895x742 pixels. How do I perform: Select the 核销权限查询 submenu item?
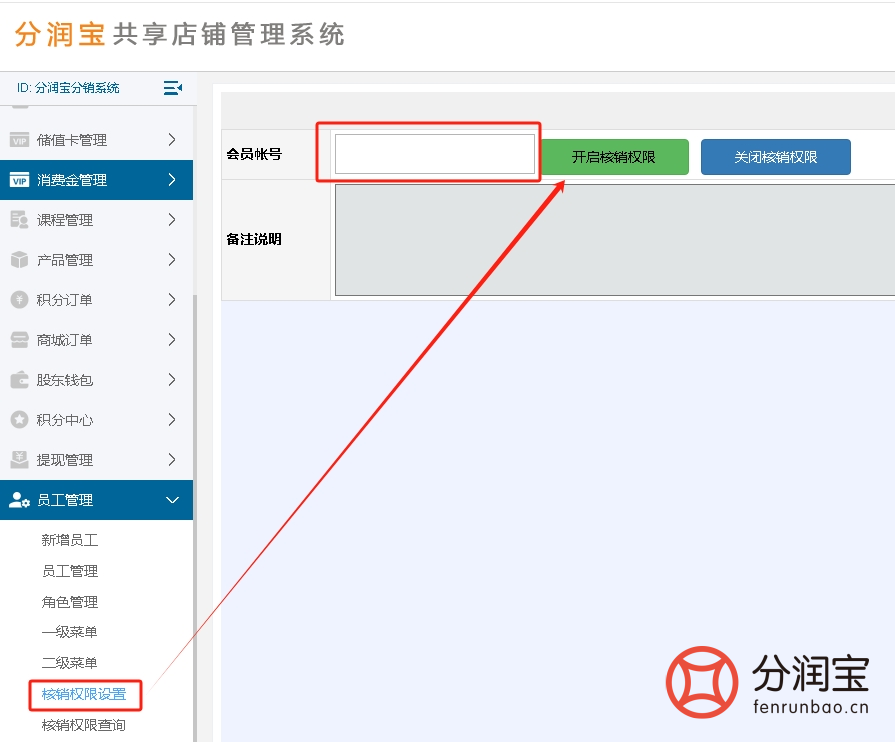point(85,724)
